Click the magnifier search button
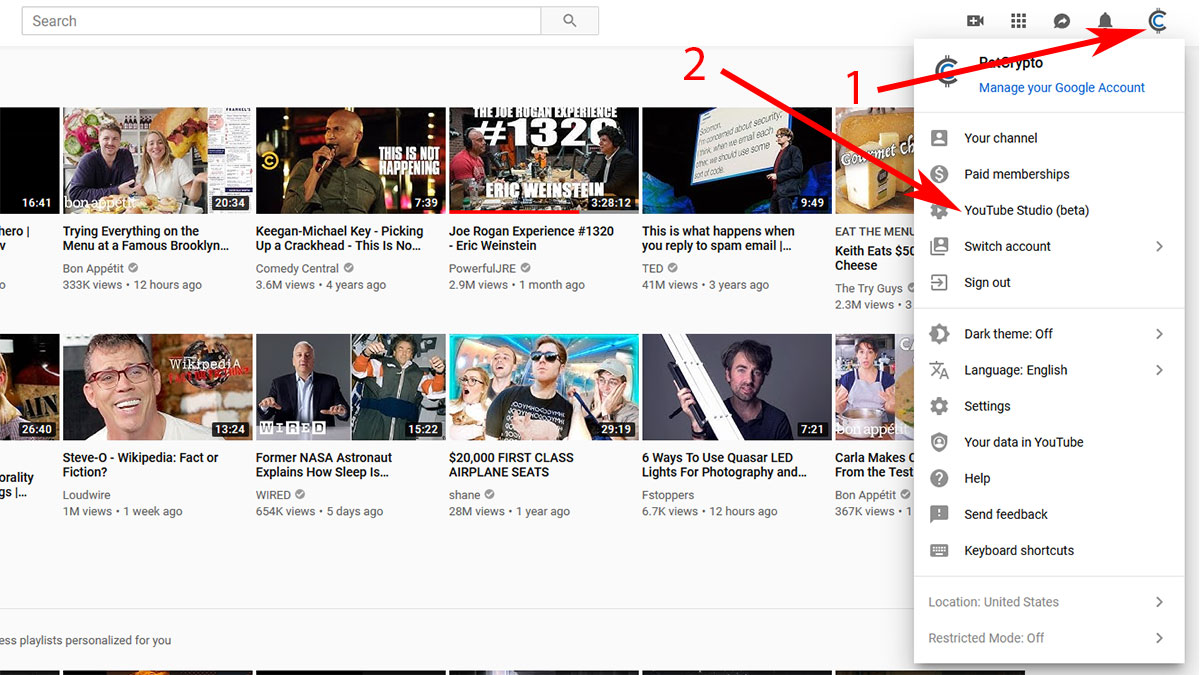Viewport: 1200px width, 675px height. [x=570, y=21]
